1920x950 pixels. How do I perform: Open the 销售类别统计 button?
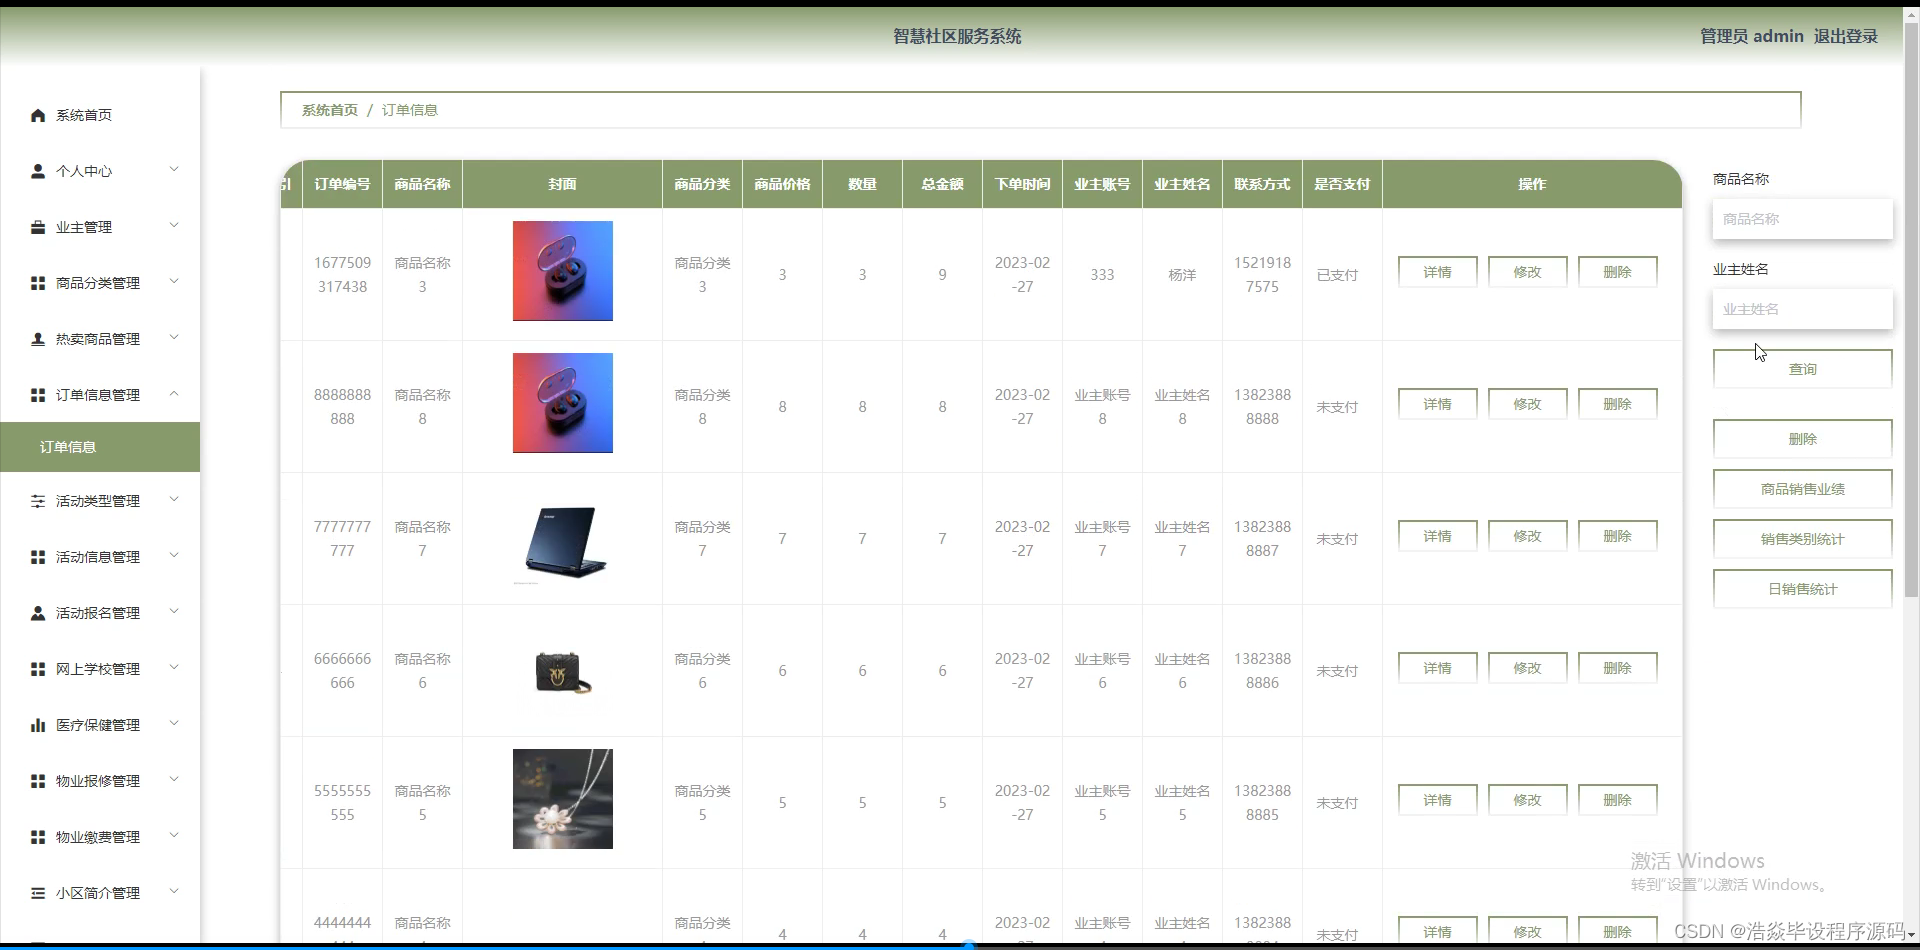tap(1803, 539)
